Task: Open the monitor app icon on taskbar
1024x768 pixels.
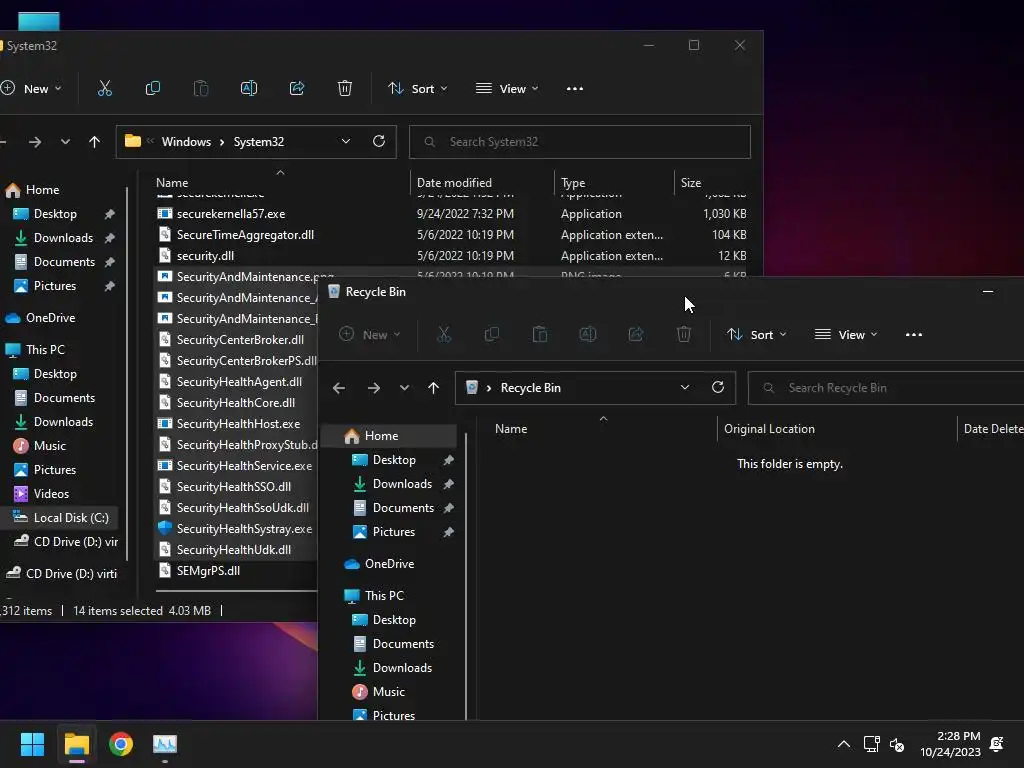Action: pyautogui.click(x=165, y=744)
